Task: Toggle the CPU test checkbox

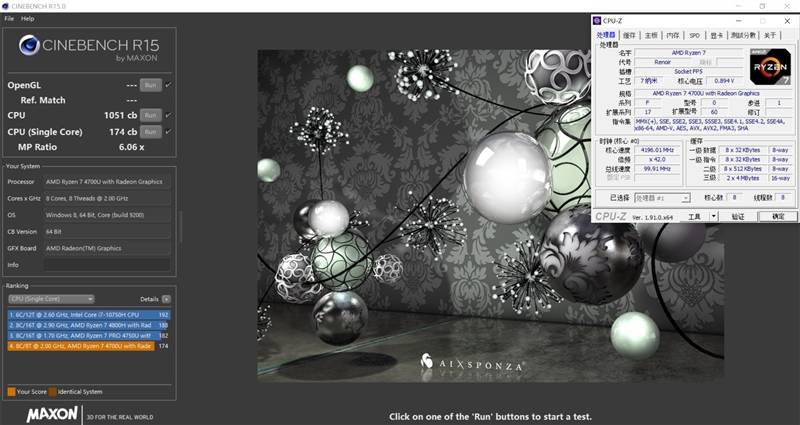Action: [x=167, y=116]
